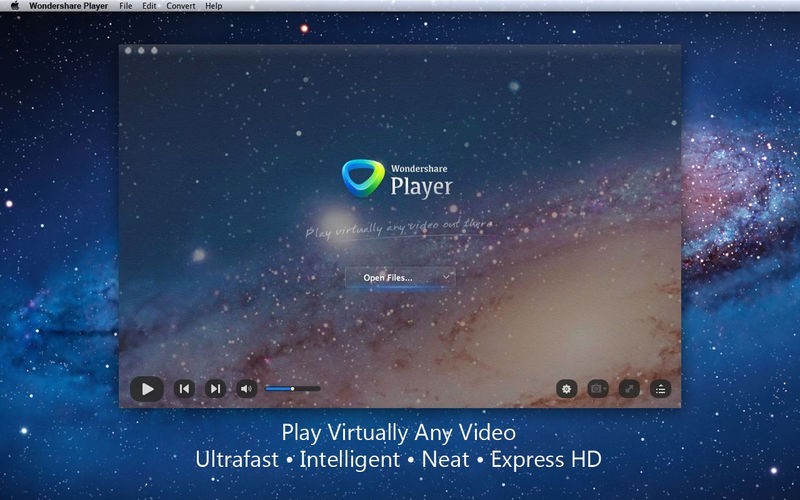Open the Help menu
This screenshot has height=500, width=800.
click(214, 6)
